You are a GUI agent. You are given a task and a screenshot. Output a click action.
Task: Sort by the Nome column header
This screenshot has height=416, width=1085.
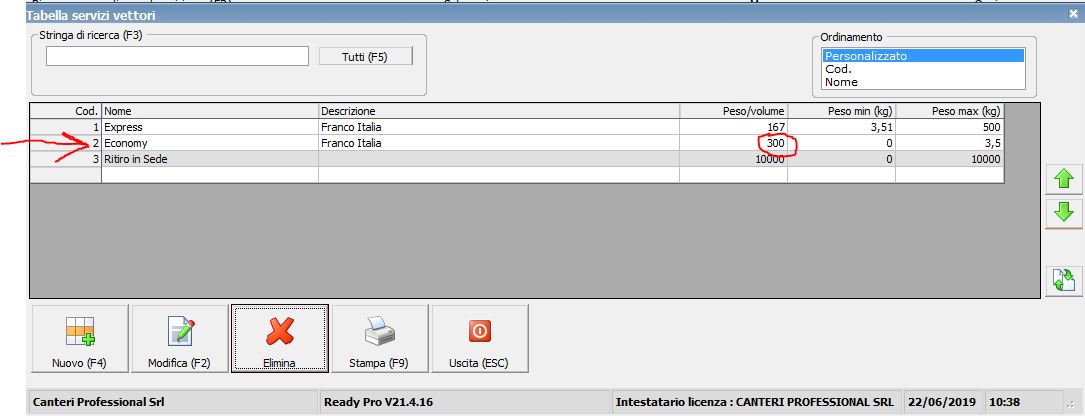(x=210, y=111)
